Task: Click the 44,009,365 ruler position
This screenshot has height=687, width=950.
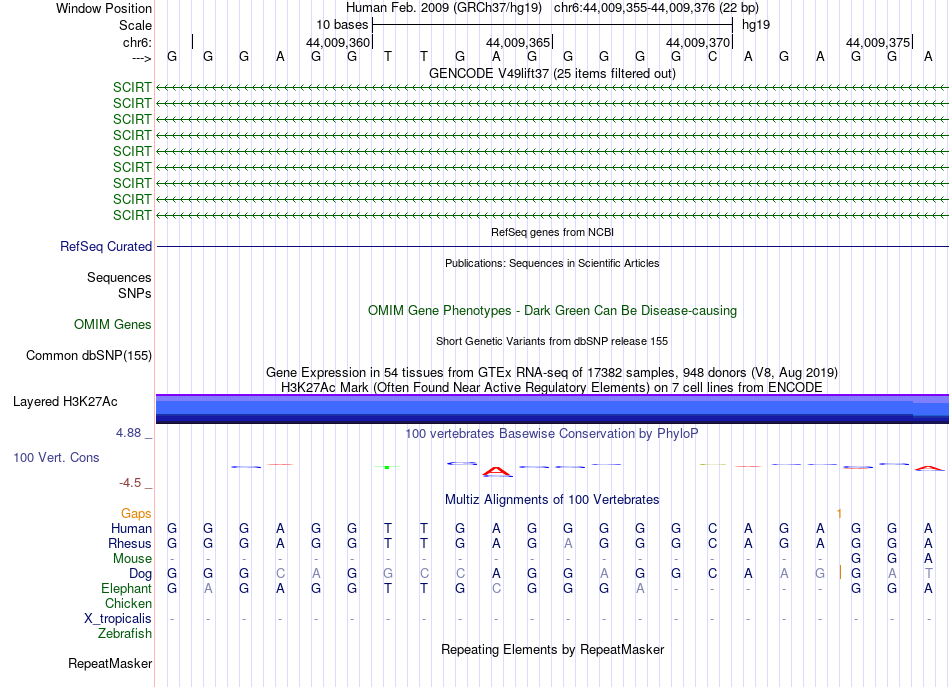Action: (x=517, y=42)
